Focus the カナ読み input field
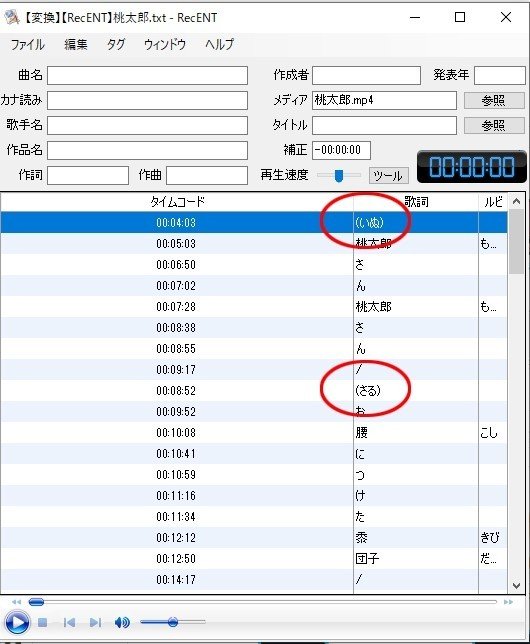Image resolution: width=530 pixels, height=644 pixels. tap(147, 101)
